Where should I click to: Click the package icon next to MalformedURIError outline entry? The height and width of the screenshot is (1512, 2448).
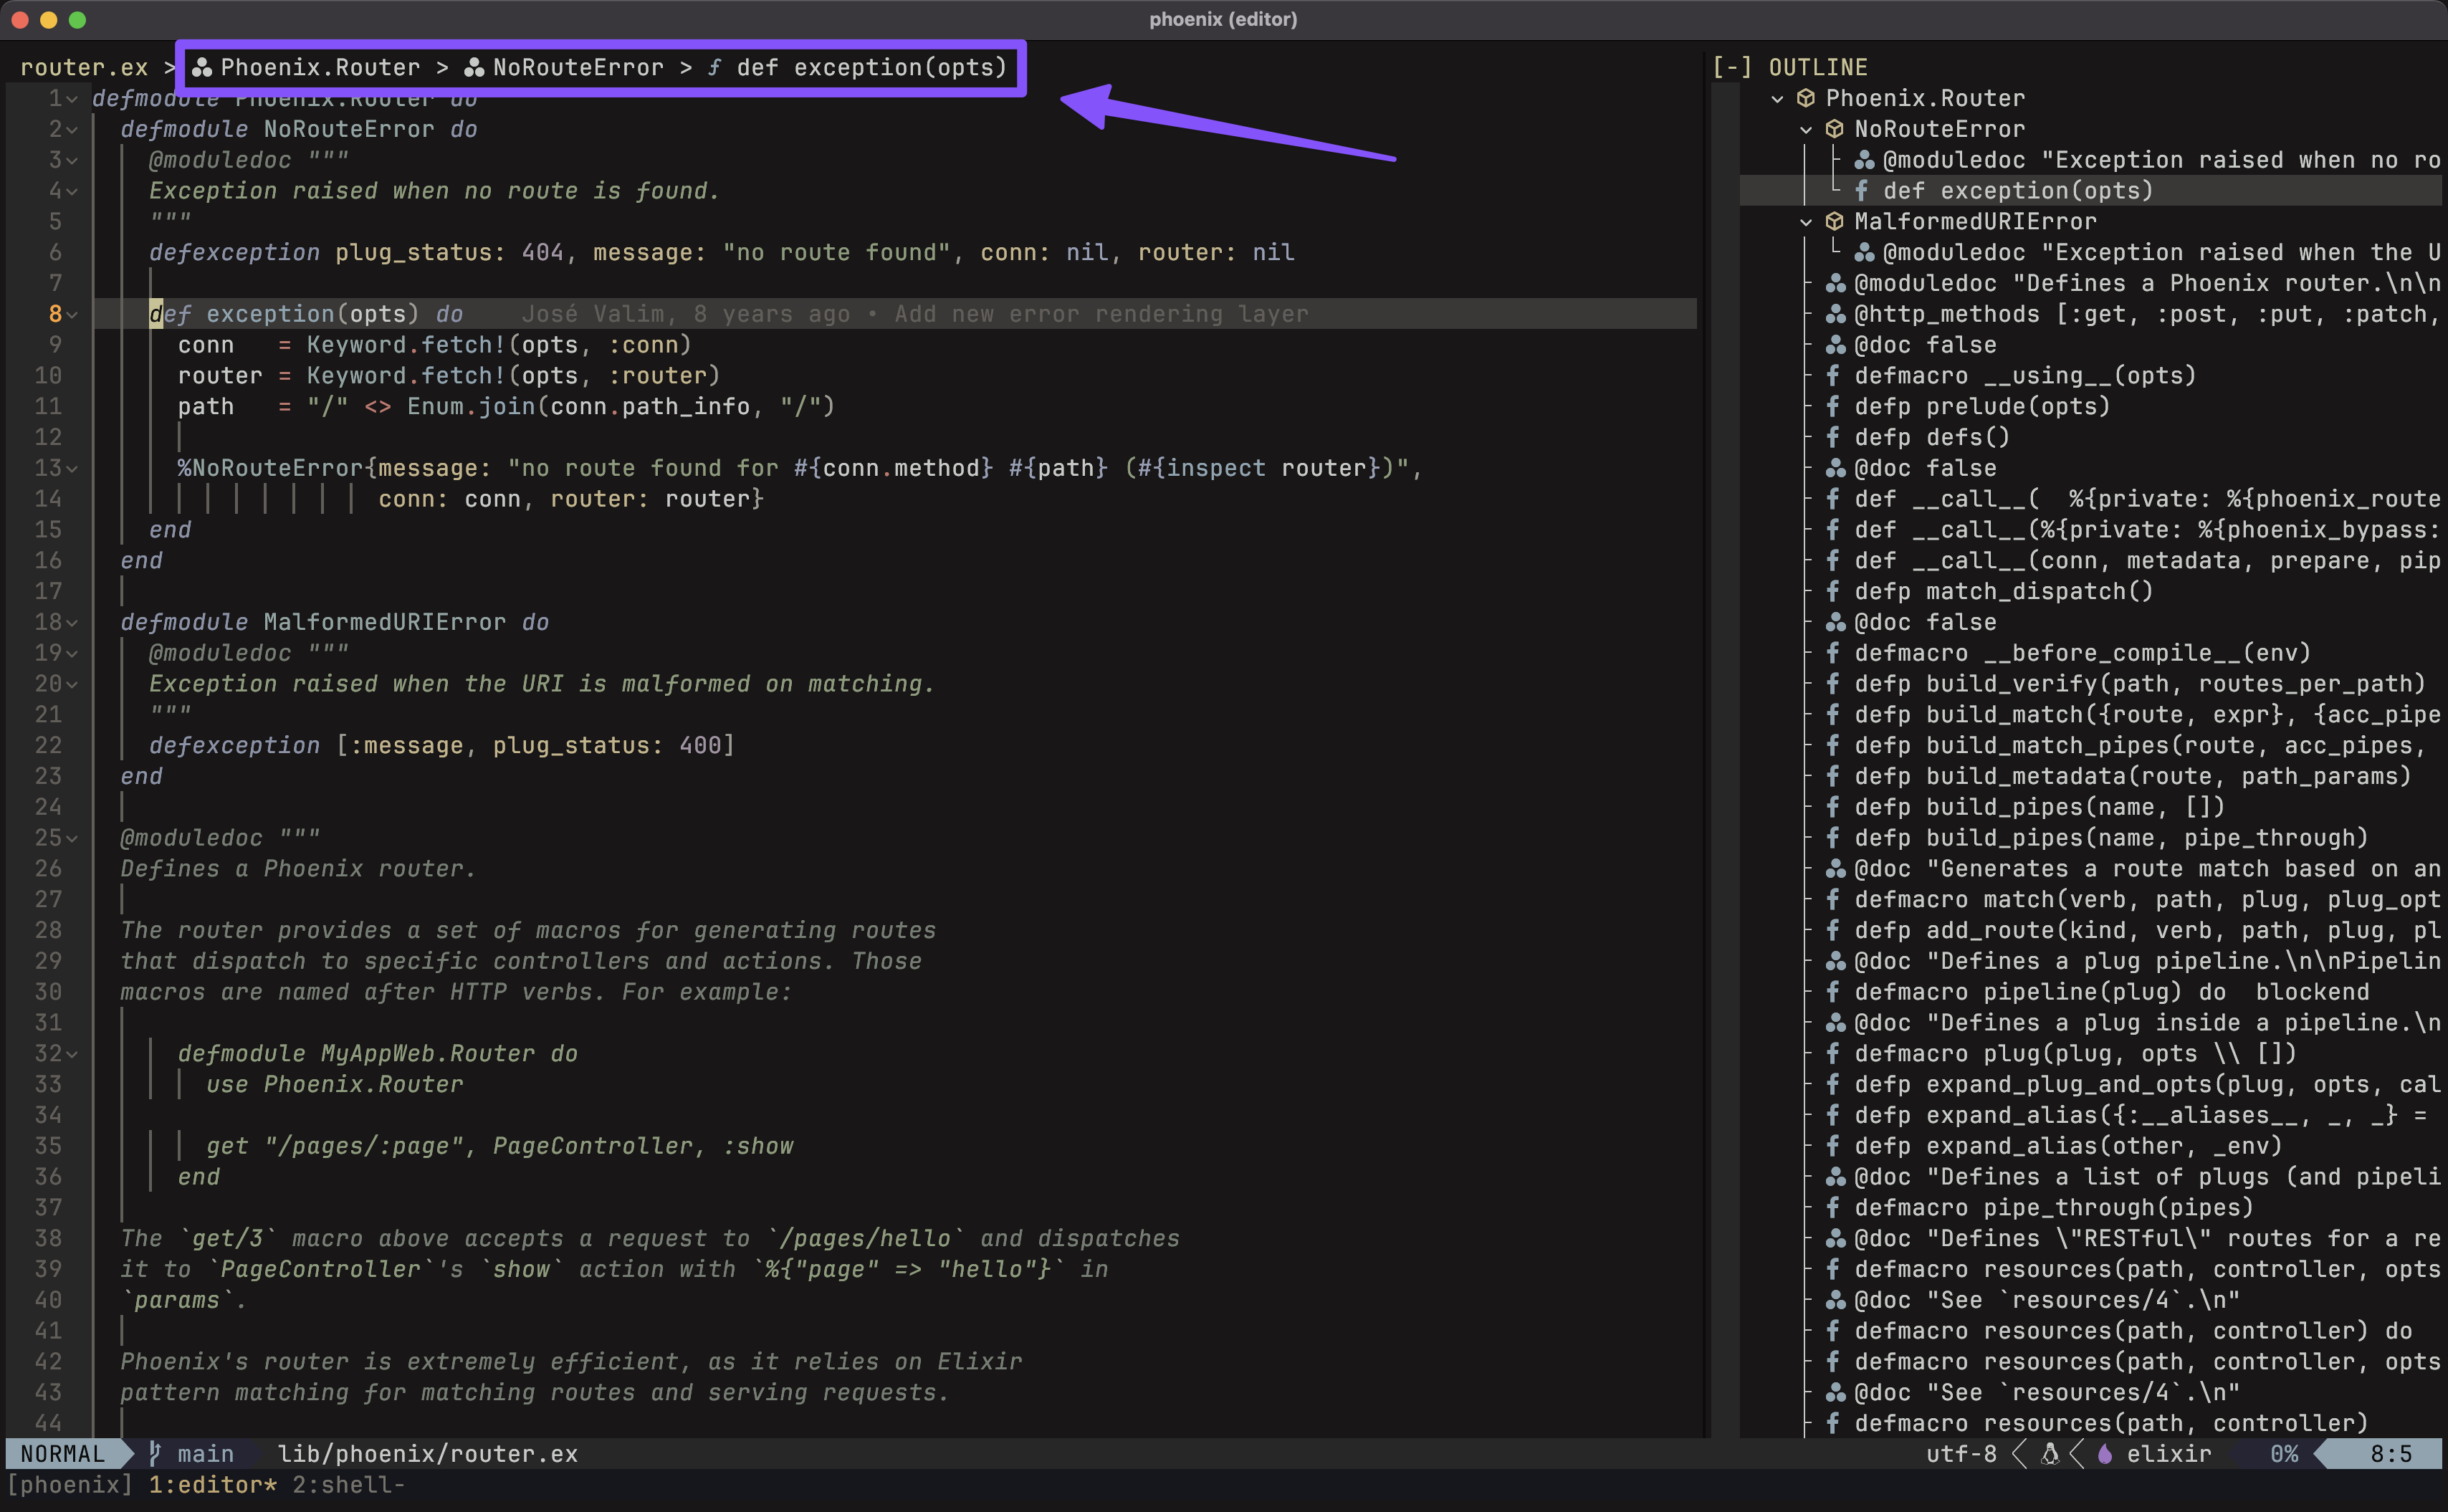coord(1834,222)
